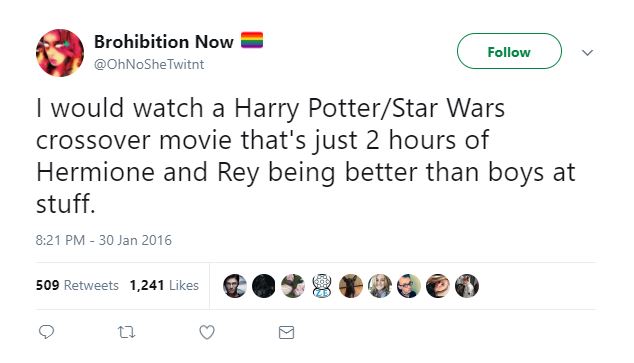Viewport: 634px width, 363px height.
Task: Follow the OhNoSheTwitnt account
Action: coord(509,51)
